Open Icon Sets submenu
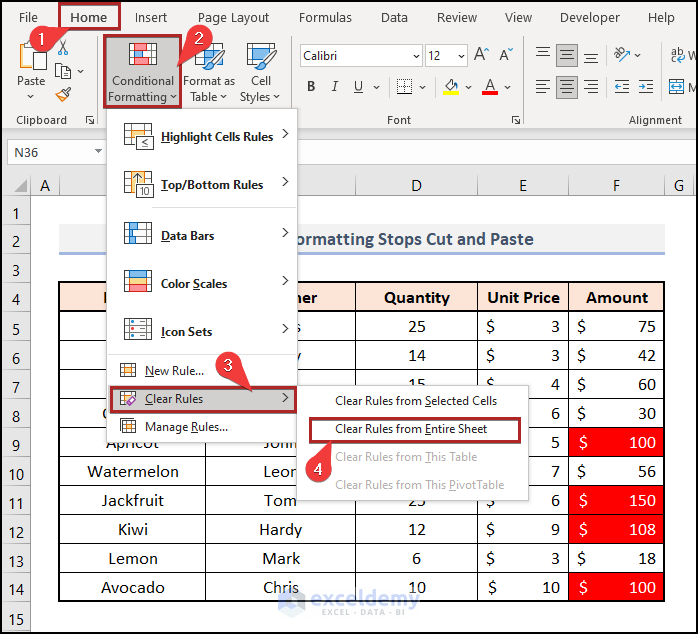The image size is (698, 634). point(203,331)
